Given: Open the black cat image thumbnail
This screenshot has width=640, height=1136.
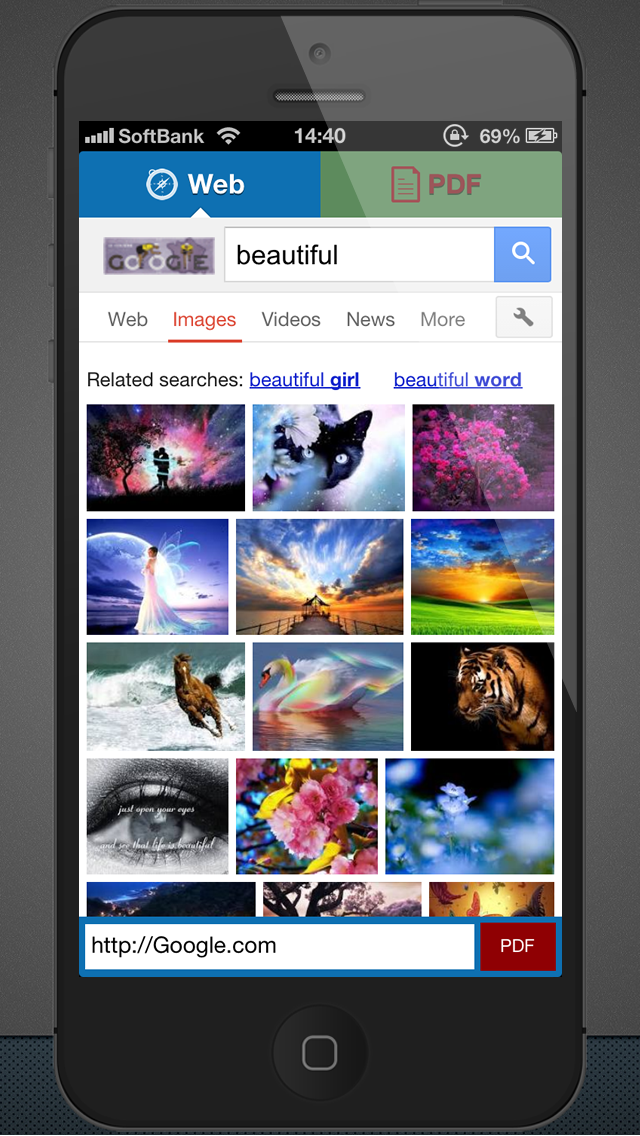Looking at the screenshot, I should (x=328, y=458).
